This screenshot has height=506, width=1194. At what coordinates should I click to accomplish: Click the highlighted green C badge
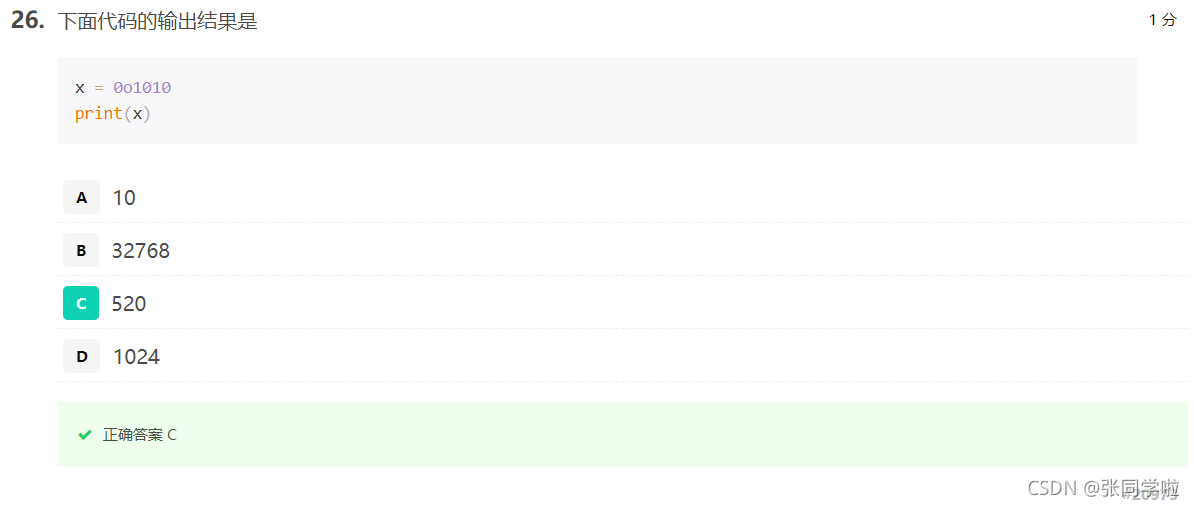81,303
